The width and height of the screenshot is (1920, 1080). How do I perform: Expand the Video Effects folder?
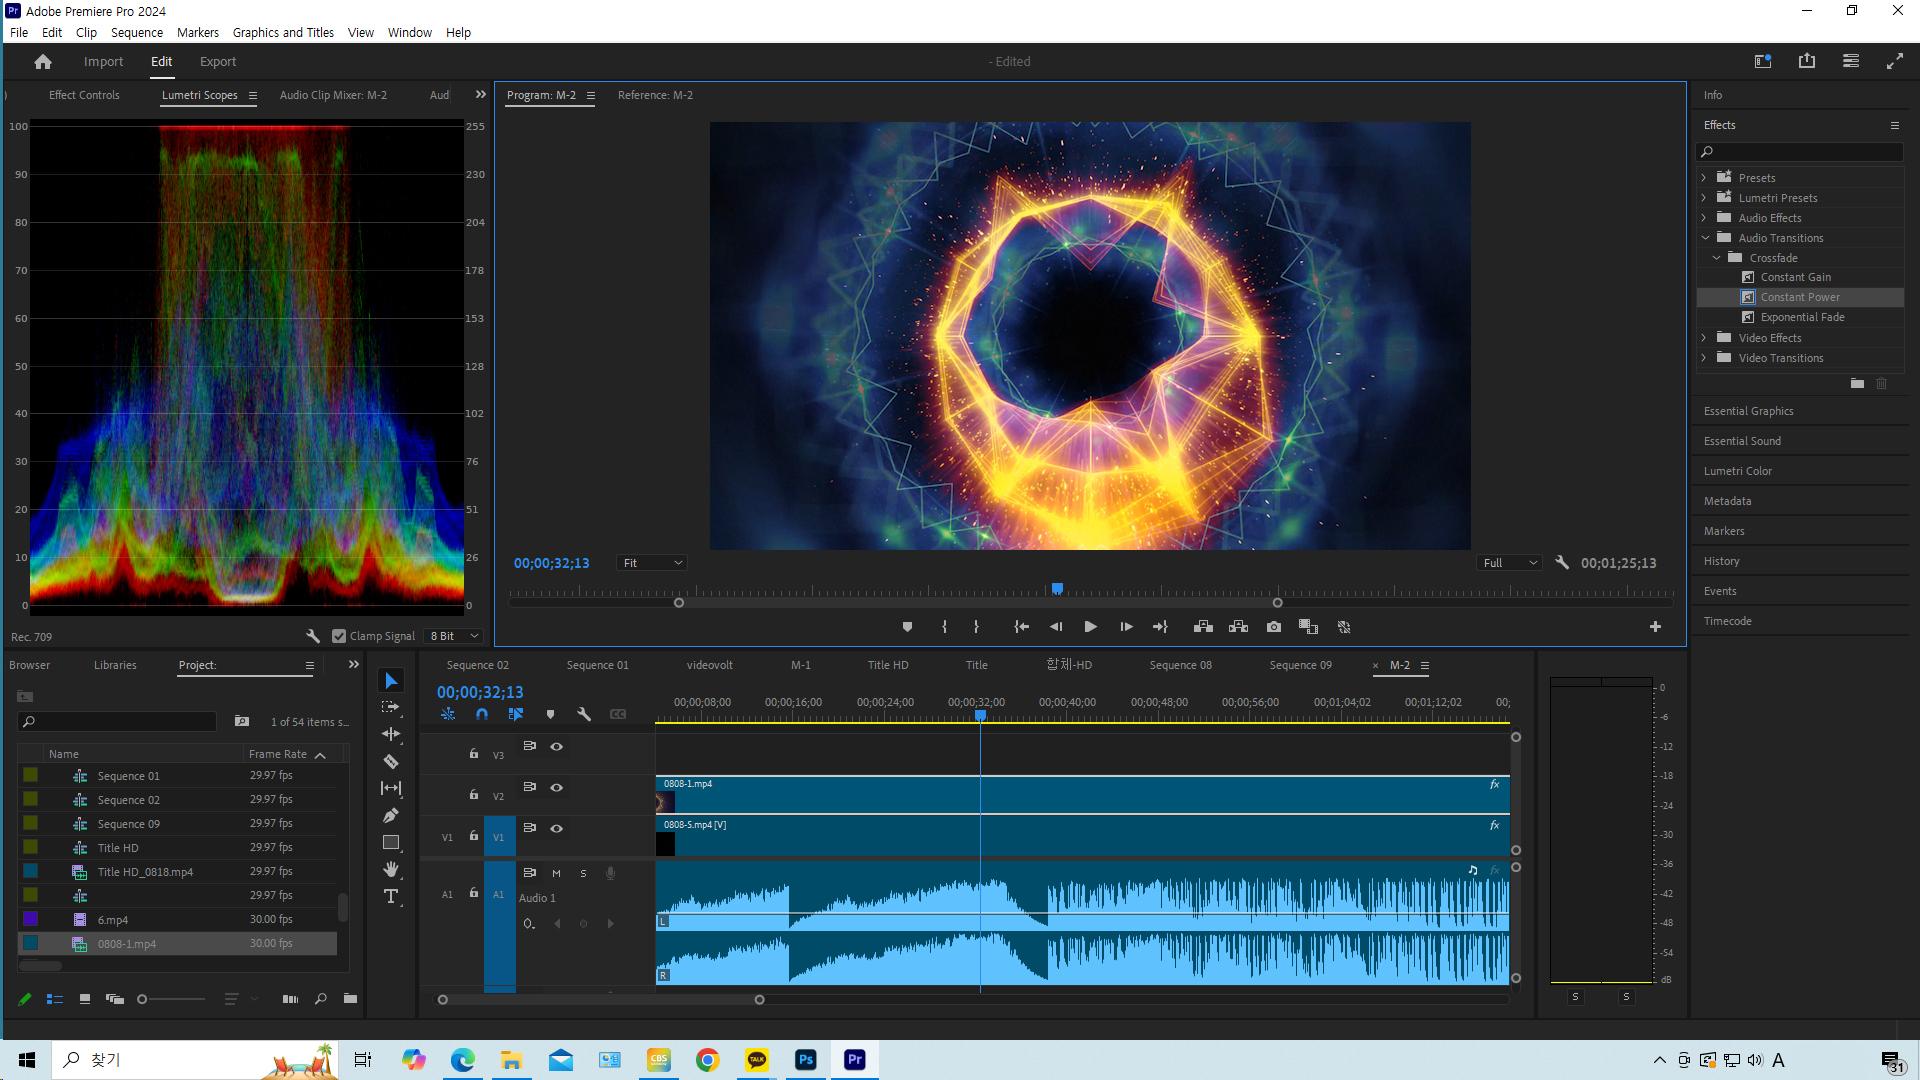[1705, 338]
